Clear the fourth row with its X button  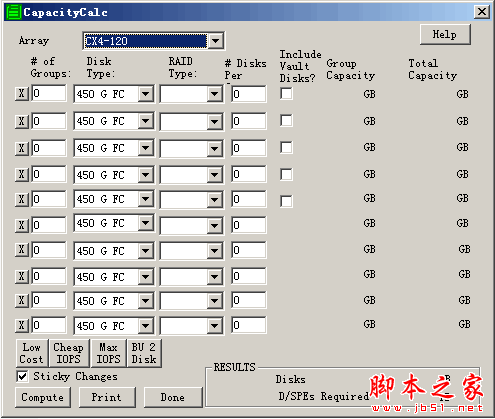click(x=22, y=174)
